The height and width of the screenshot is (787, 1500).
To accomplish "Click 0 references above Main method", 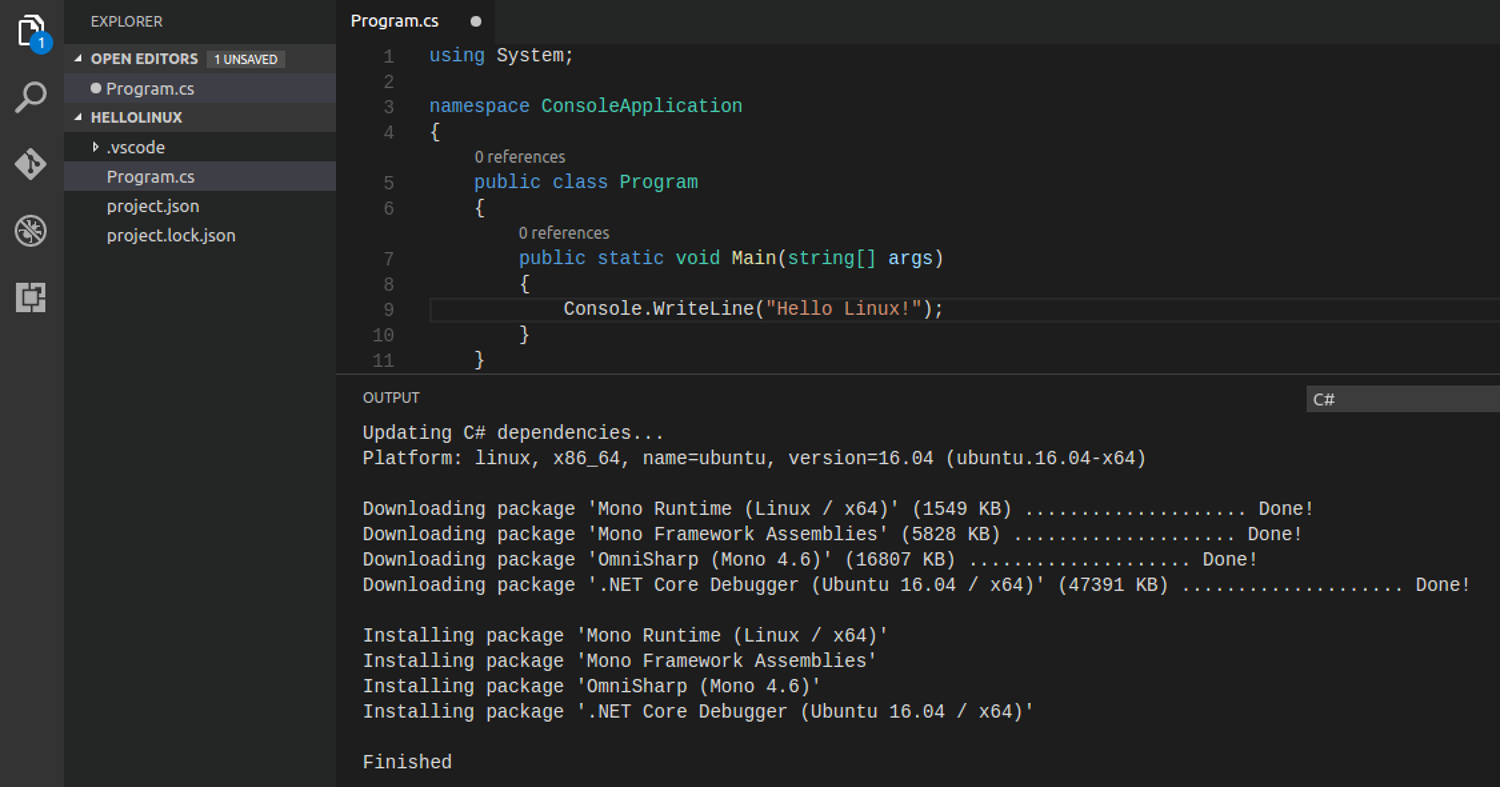I will tap(564, 233).
